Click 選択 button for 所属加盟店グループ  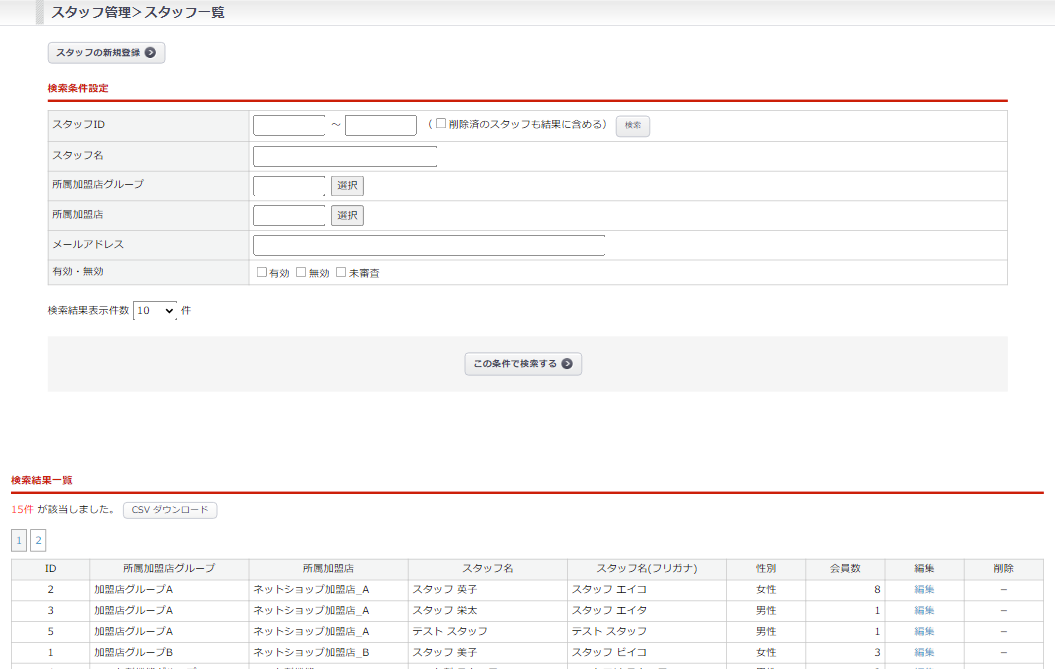click(347, 186)
